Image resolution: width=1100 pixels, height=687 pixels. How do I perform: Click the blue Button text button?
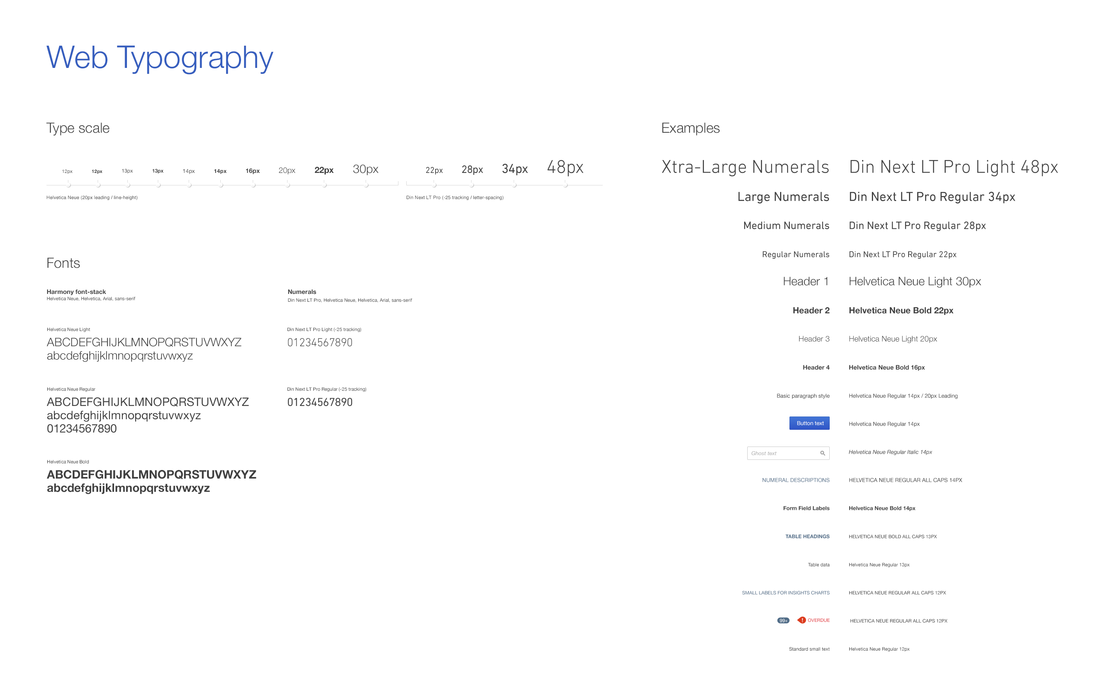[809, 423]
